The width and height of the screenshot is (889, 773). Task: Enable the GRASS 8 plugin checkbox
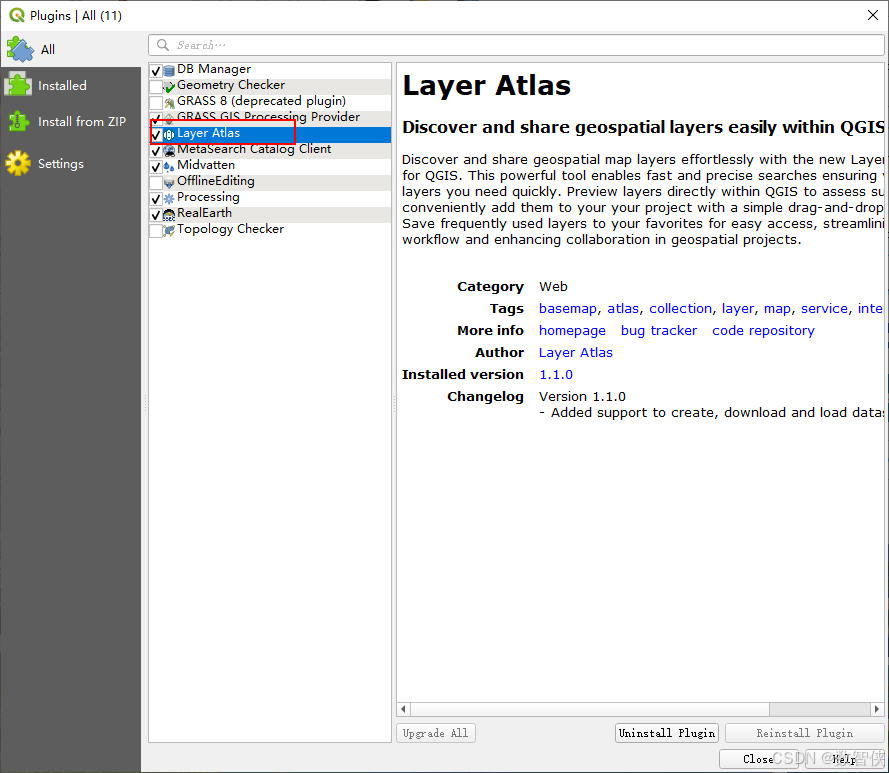pos(156,103)
